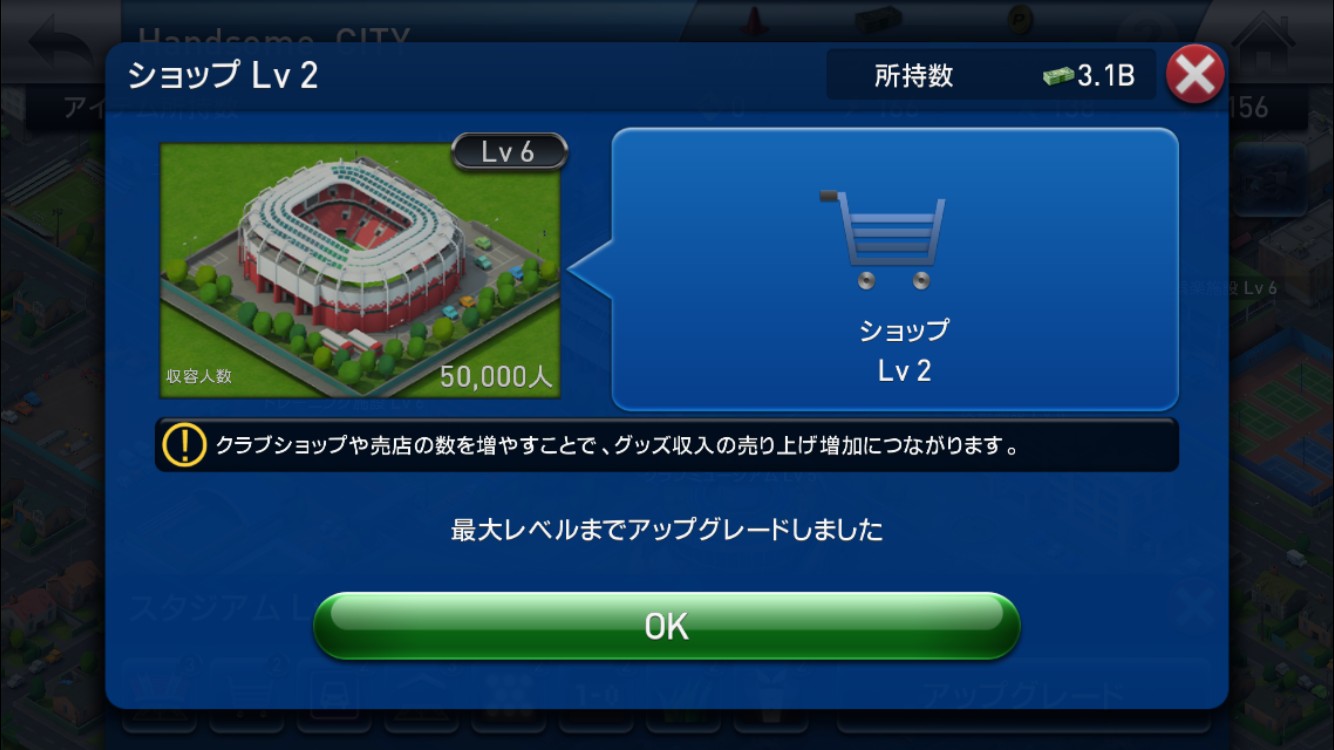Tap the dimmed アップグレード button

click(x=1022, y=696)
